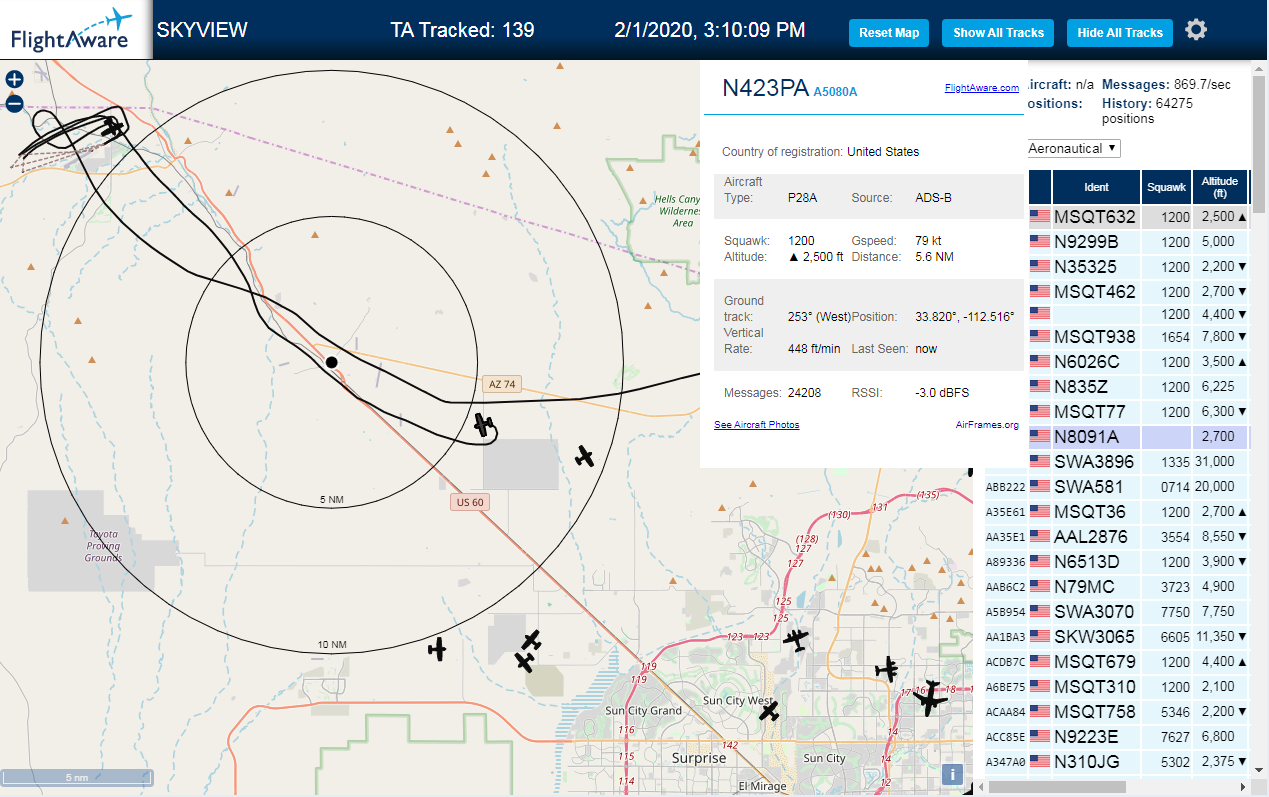
Task: Select aircraft icon on the looping track beside zoom buttons
Action: (112, 126)
